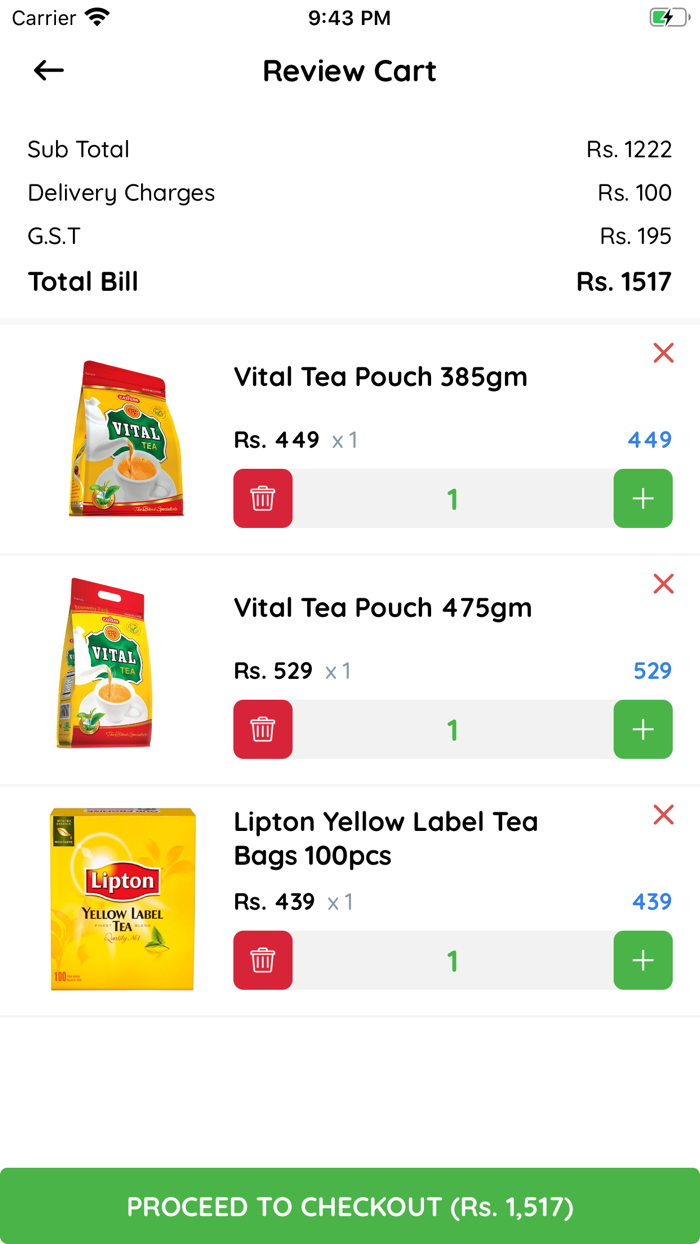Increase quantity of Vital Tea Pouch 475gm

coord(643,729)
